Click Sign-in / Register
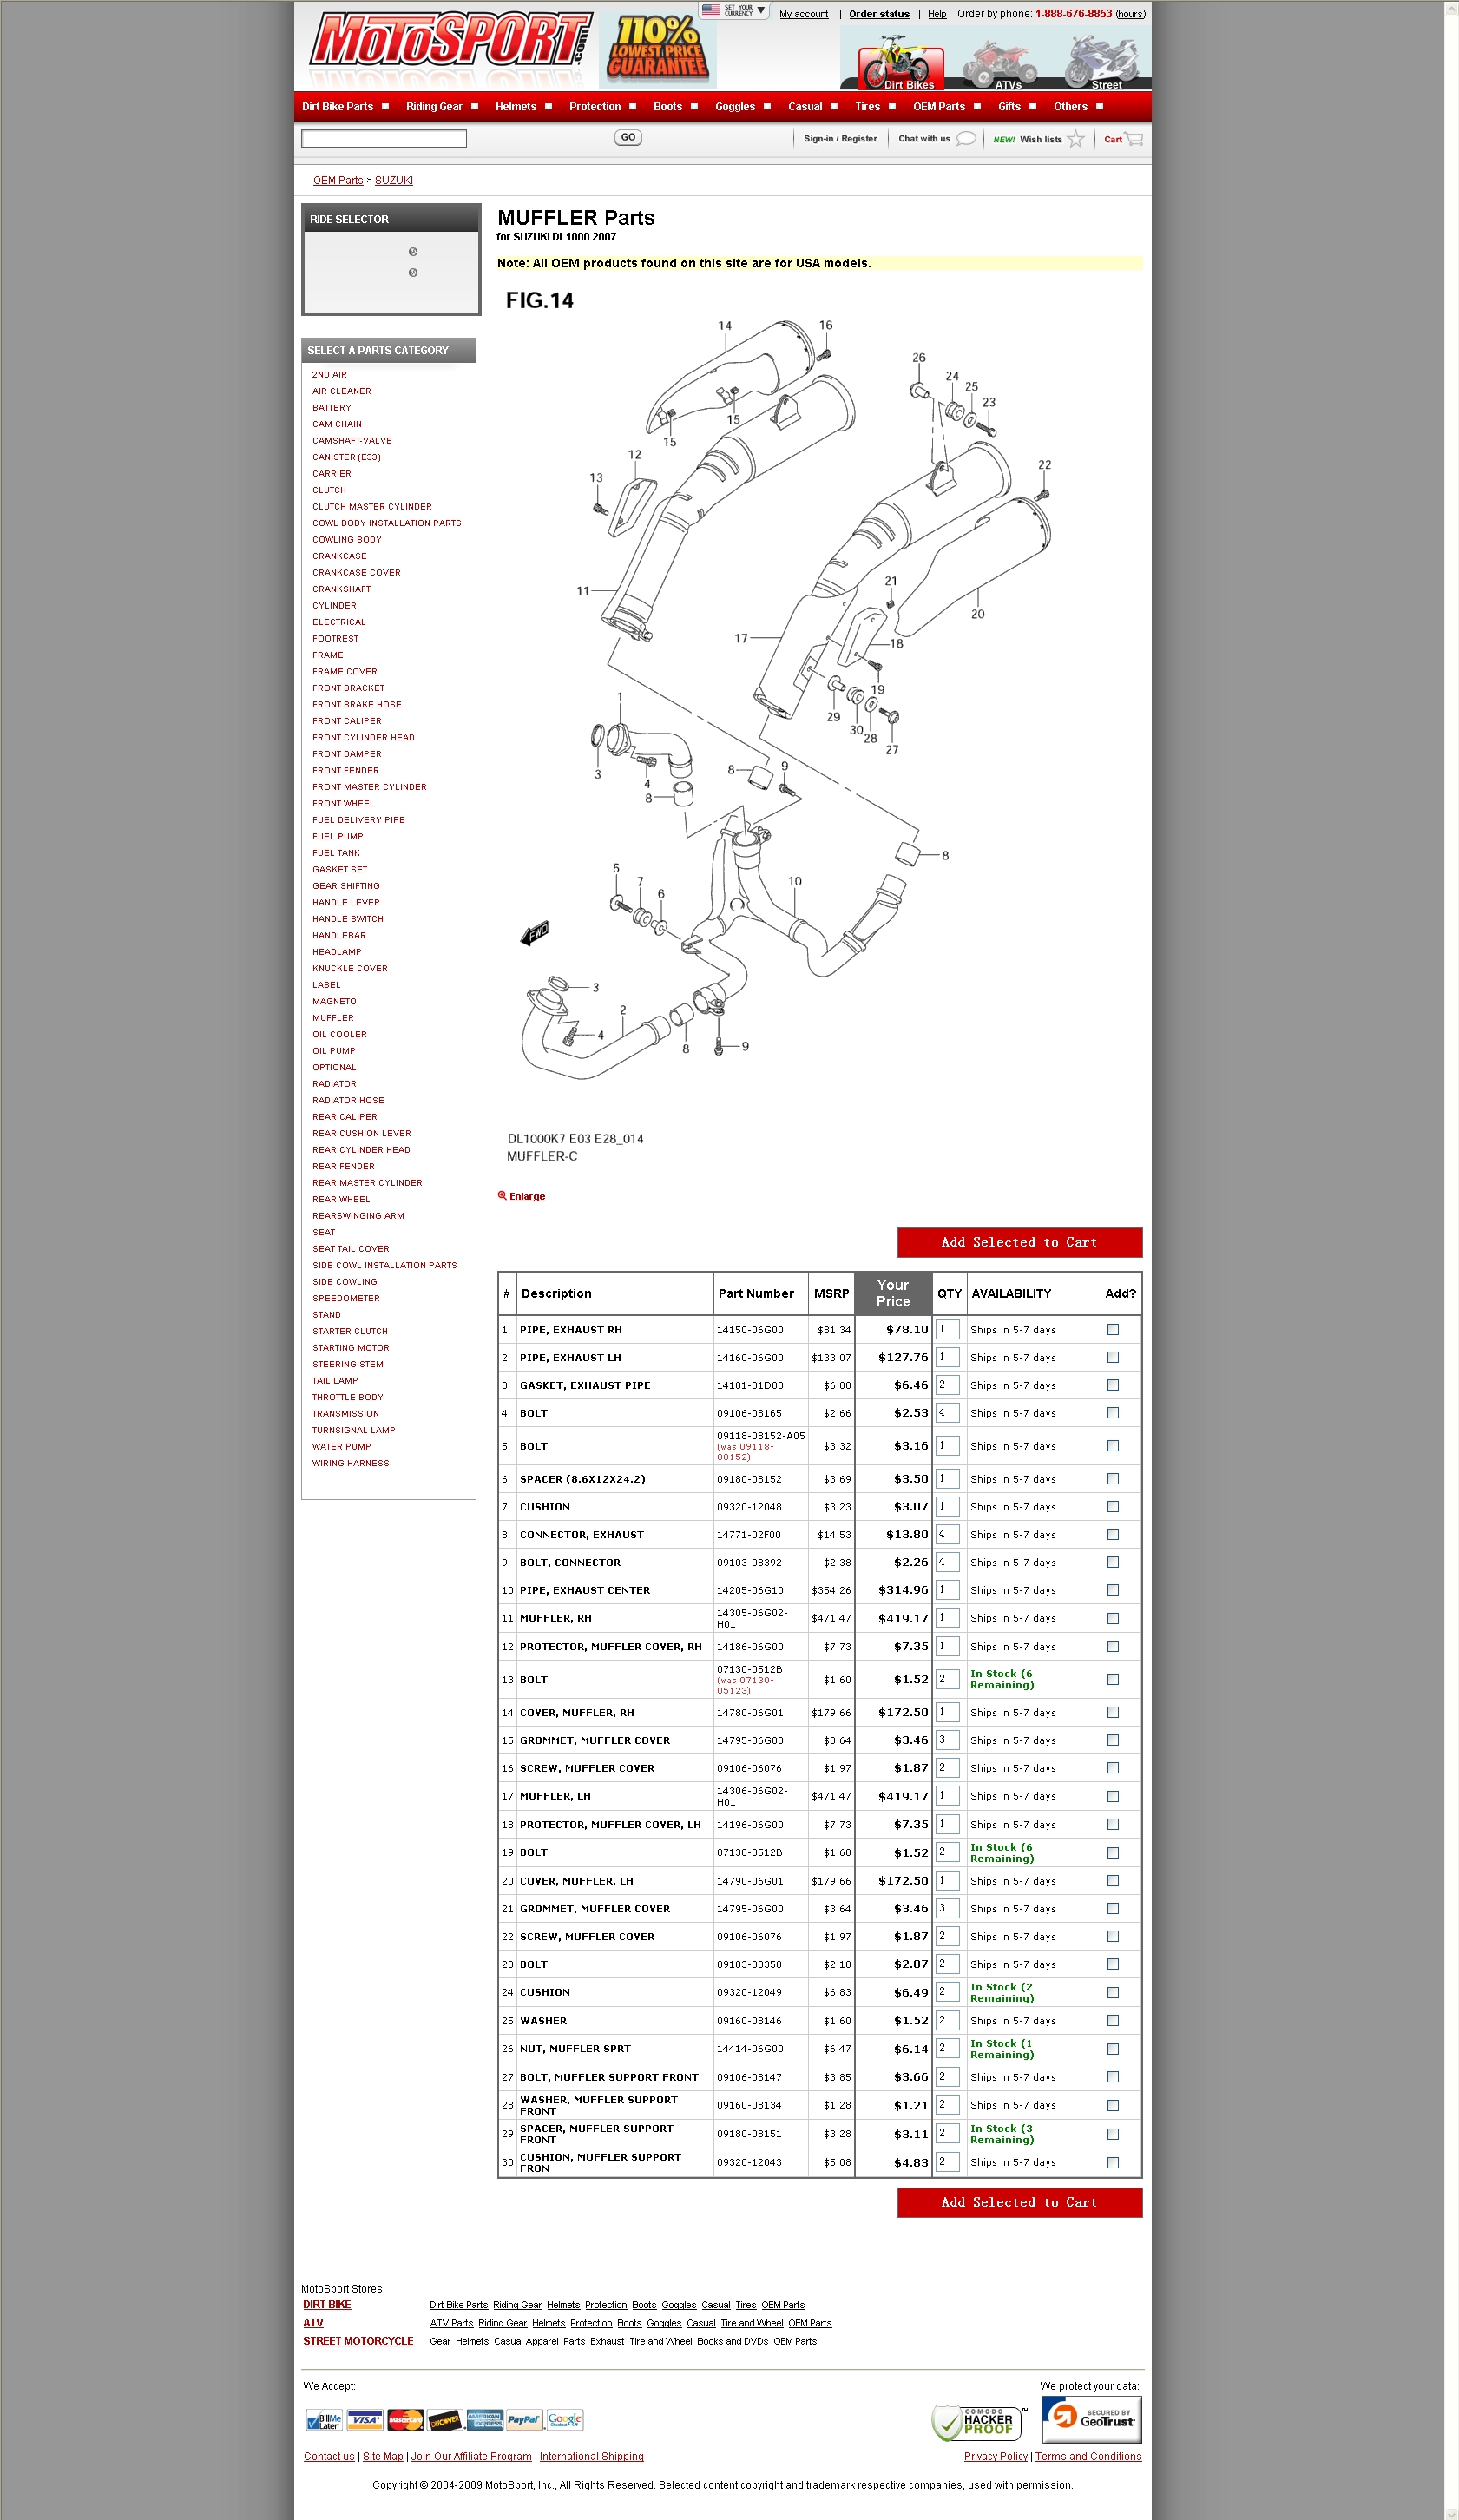 (x=840, y=139)
